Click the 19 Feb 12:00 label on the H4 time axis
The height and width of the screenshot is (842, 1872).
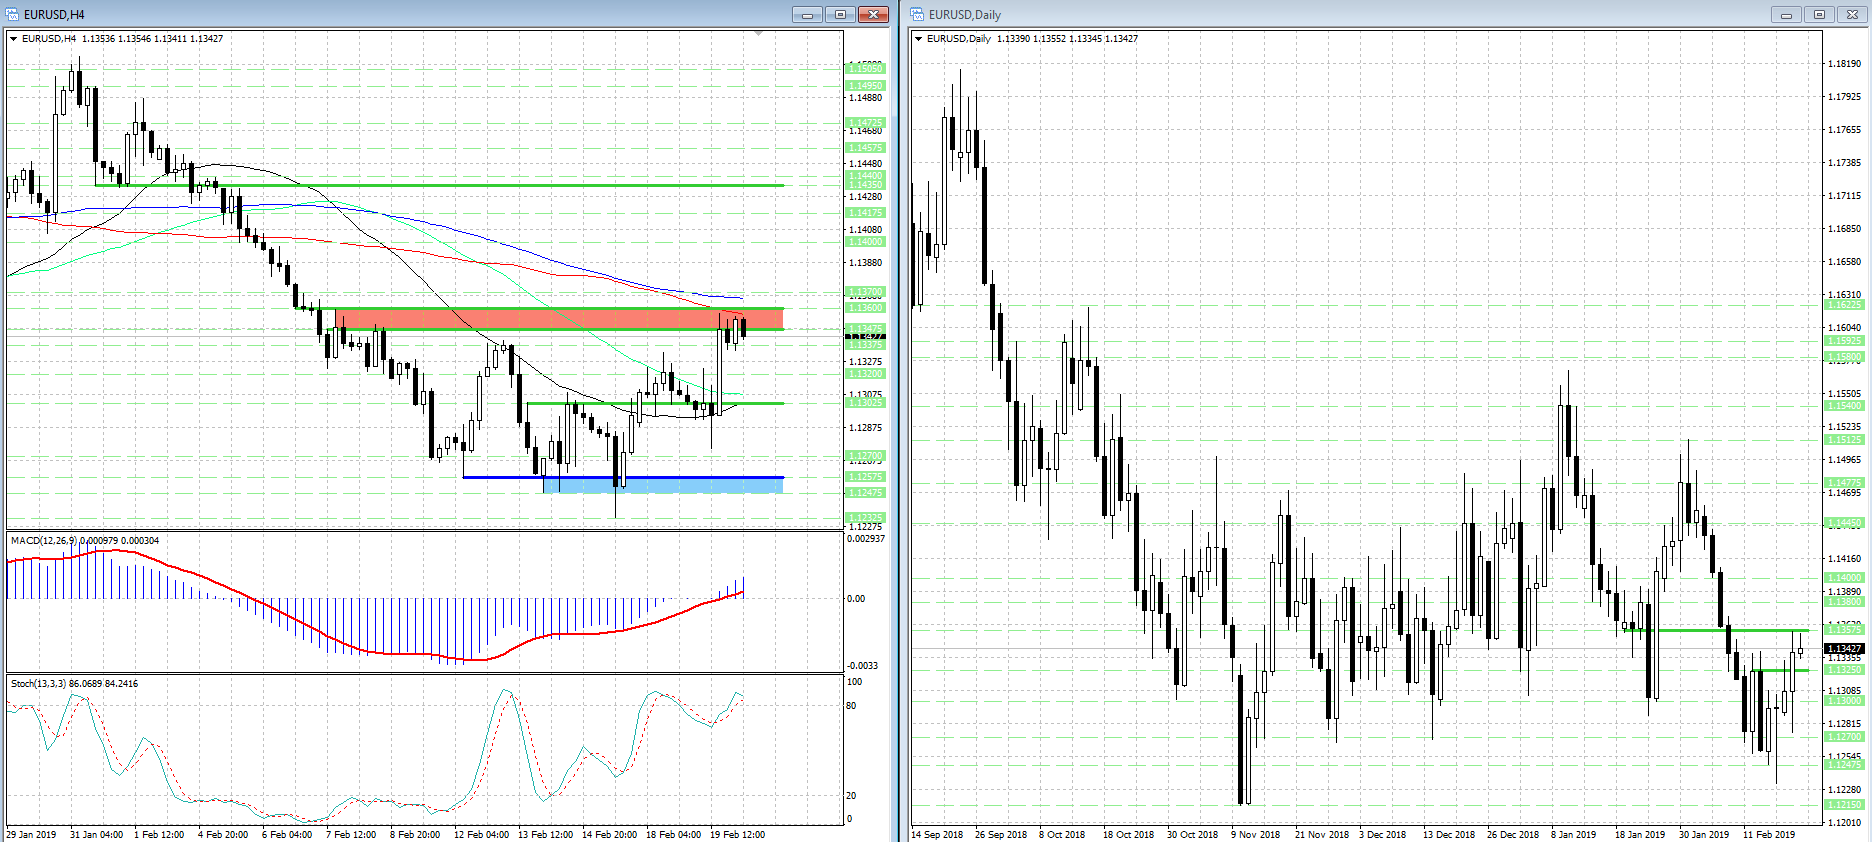tap(738, 835)
